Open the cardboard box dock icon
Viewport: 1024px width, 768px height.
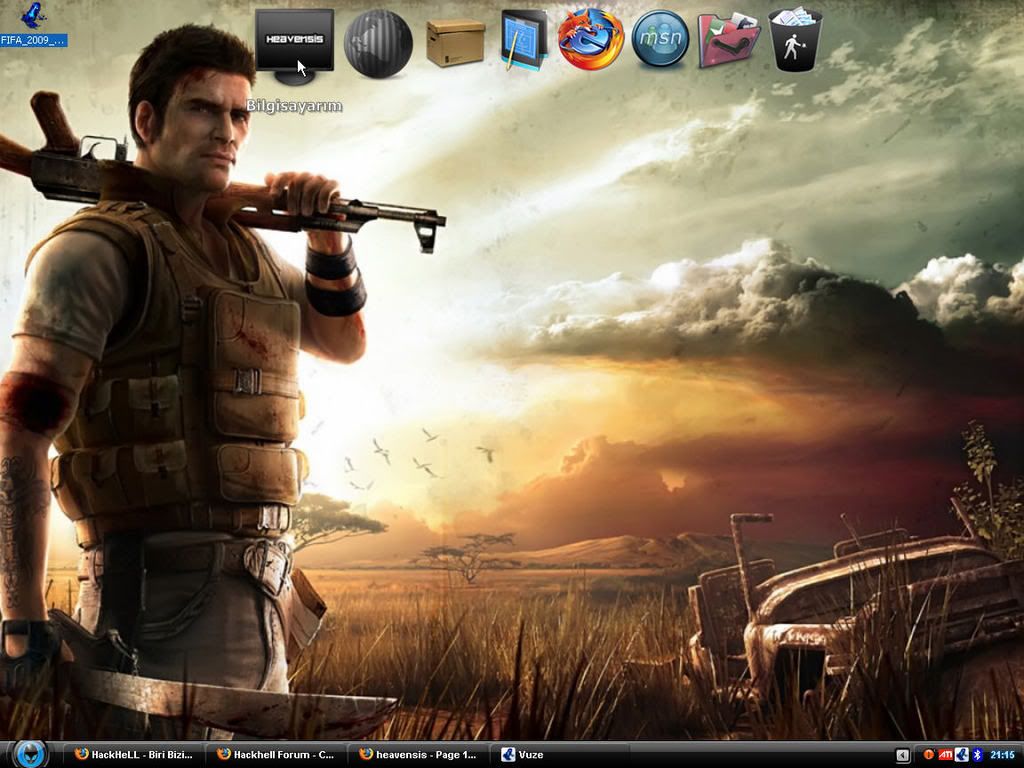click(455, 42)
